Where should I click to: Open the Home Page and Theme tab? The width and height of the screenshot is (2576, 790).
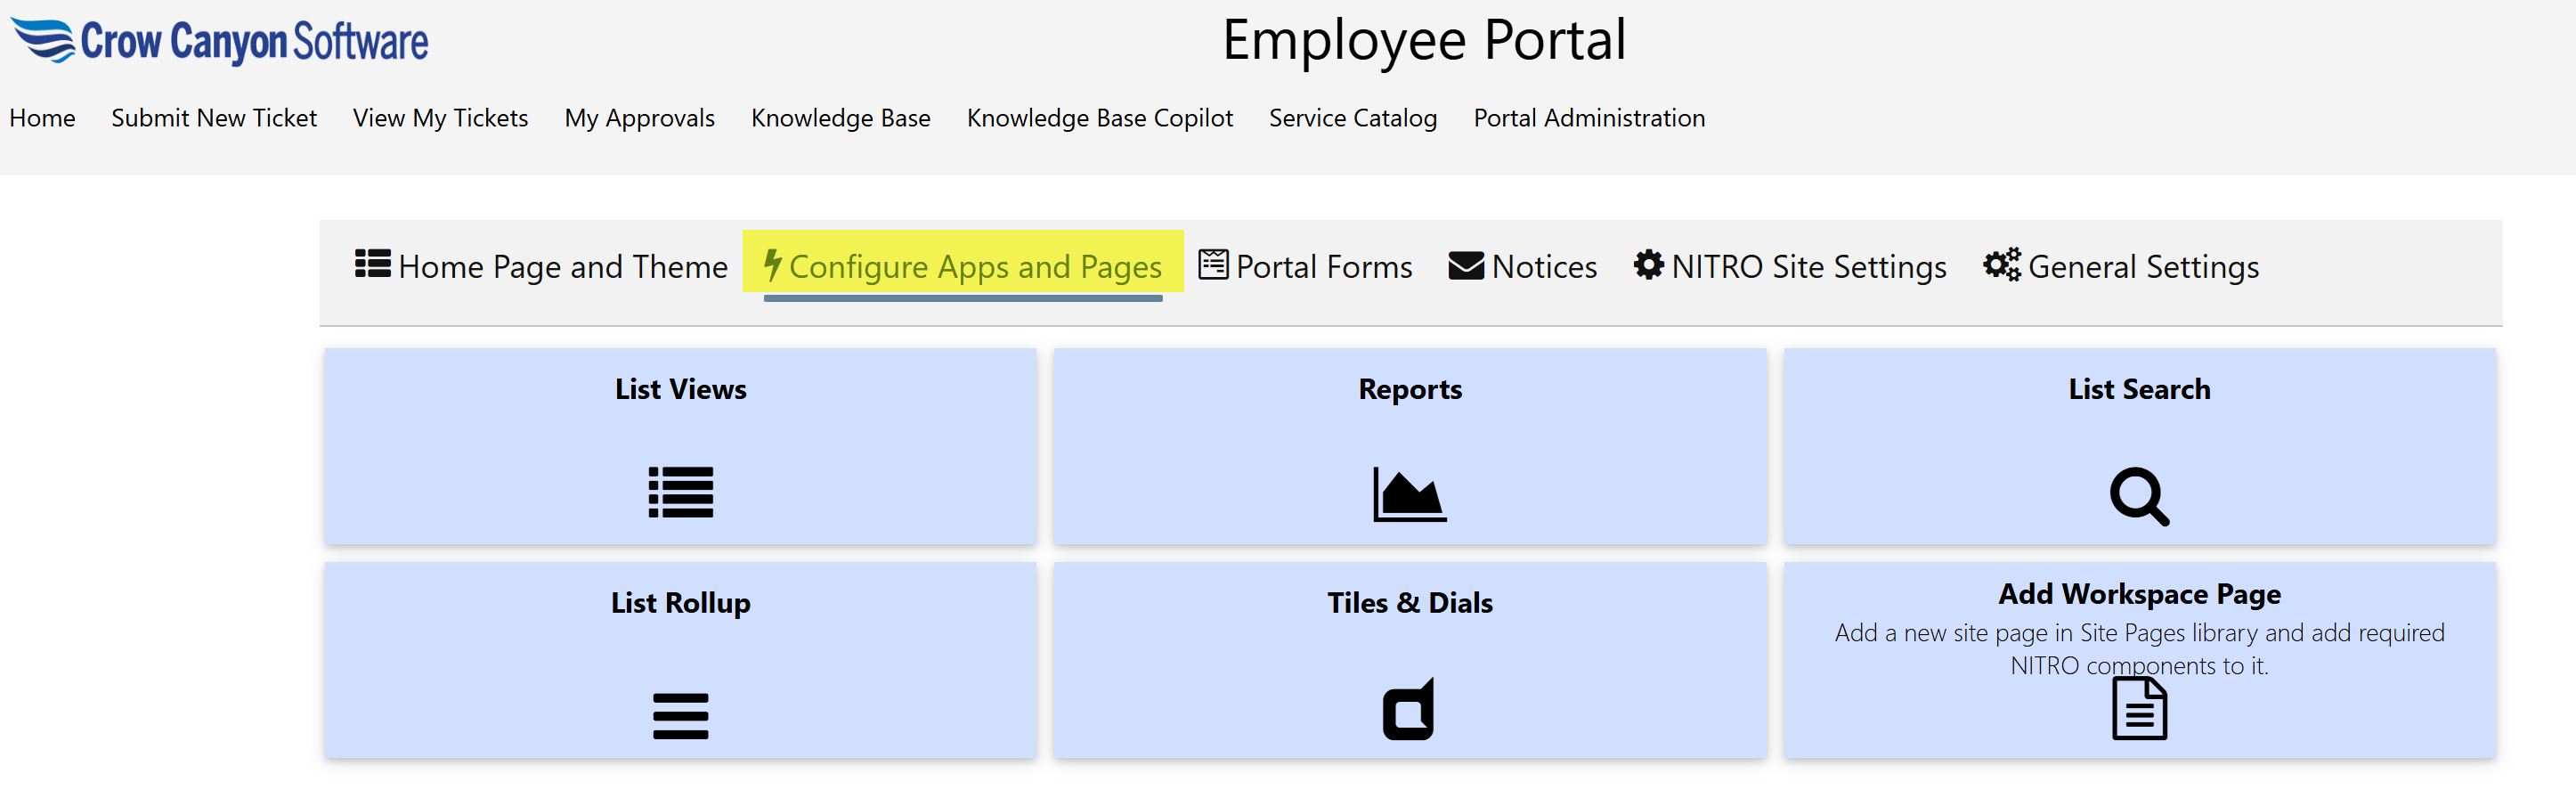point(541,266)
